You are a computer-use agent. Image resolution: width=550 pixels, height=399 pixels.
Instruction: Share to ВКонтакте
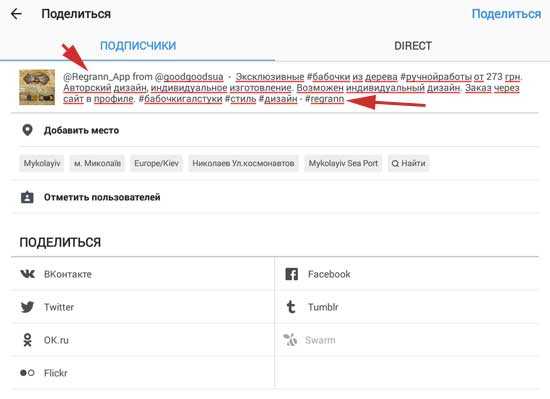(x=143, y=274)
